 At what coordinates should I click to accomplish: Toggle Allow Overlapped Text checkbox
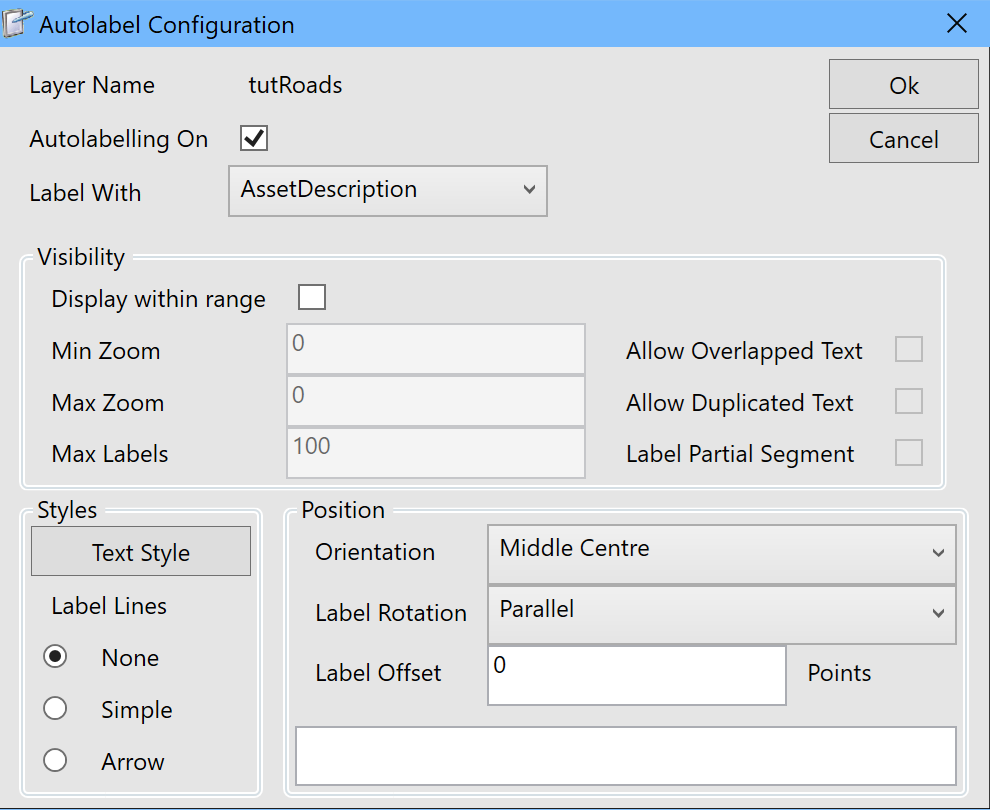coord(909,349)
